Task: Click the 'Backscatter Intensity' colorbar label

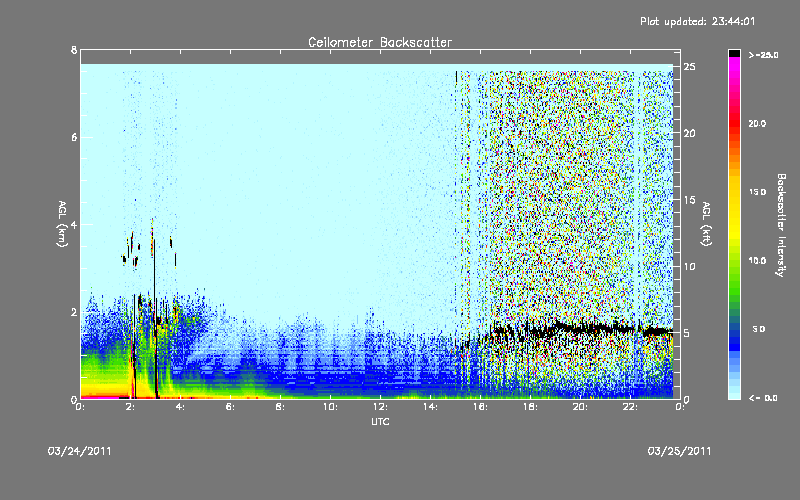Action: (781, 225)
